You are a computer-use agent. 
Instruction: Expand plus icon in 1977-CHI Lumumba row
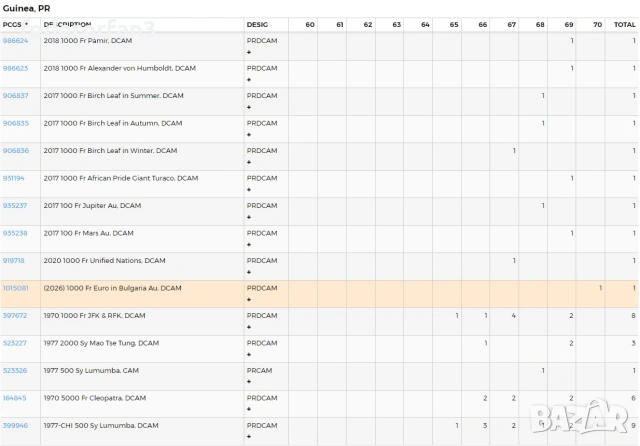[x=249, y=437]
